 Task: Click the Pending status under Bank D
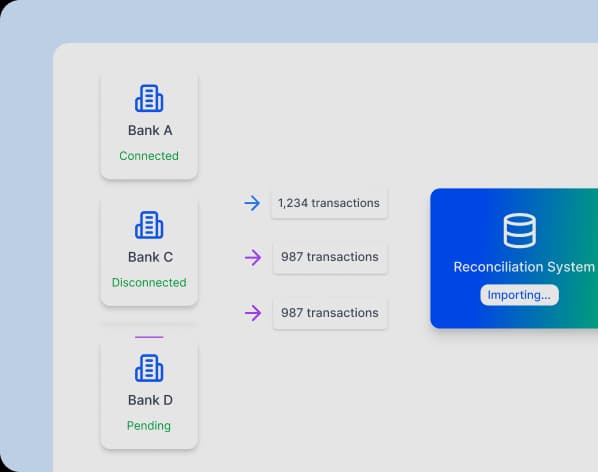tap(149, 425)
